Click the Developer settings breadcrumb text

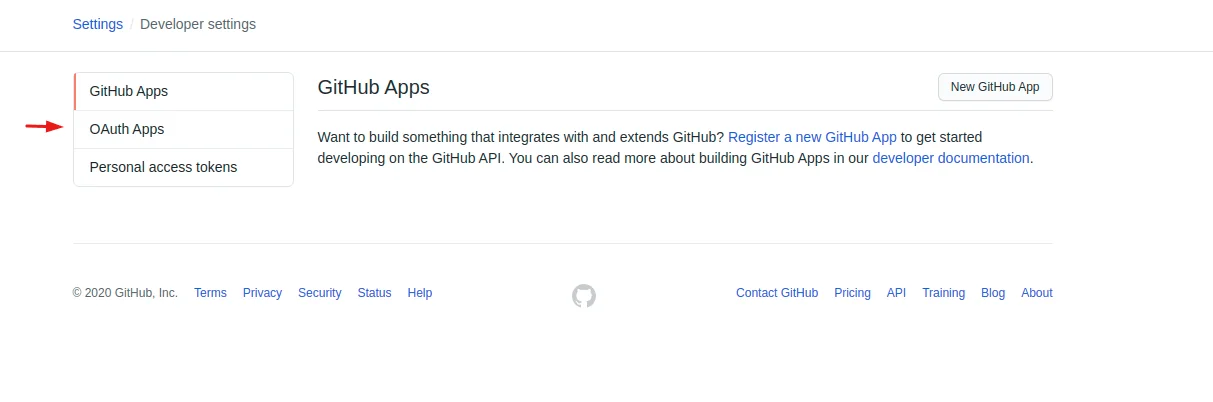click(198, 24)
